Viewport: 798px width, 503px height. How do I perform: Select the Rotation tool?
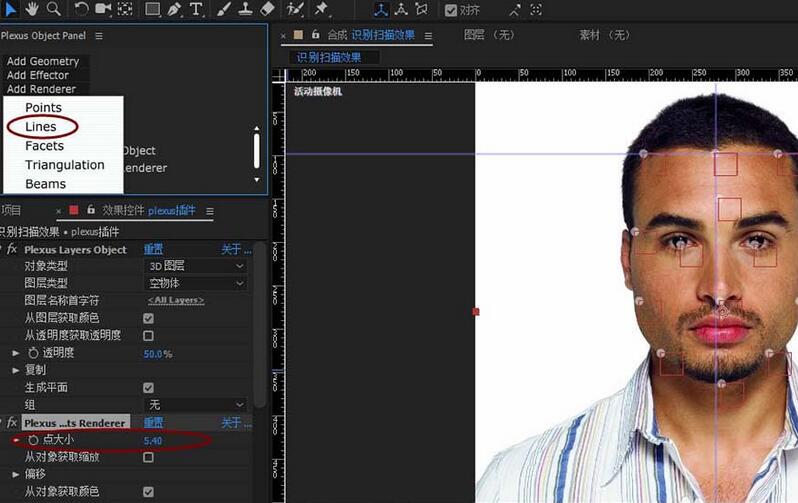tap(81, 10)
